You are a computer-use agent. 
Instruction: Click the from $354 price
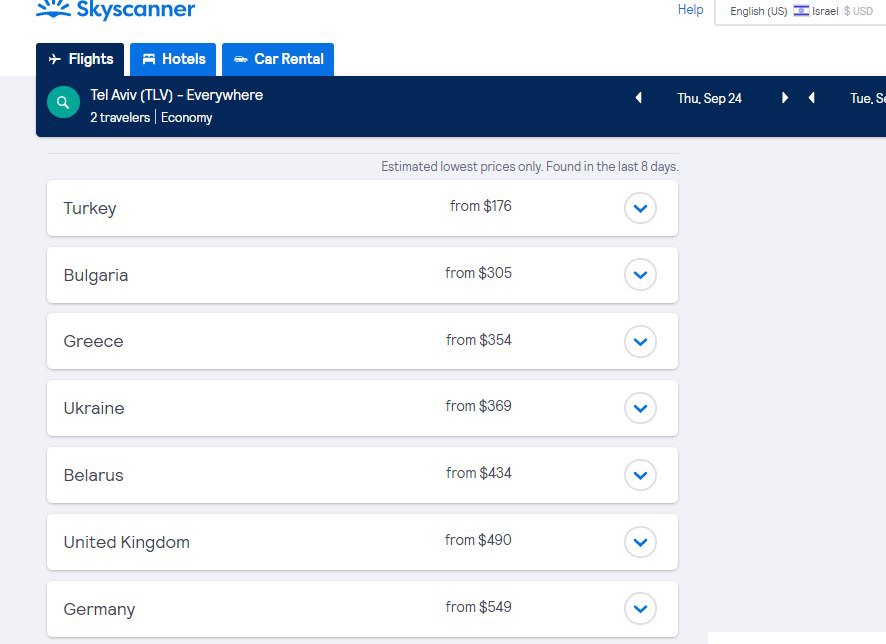pyautogui.click(x=479, y=340)
